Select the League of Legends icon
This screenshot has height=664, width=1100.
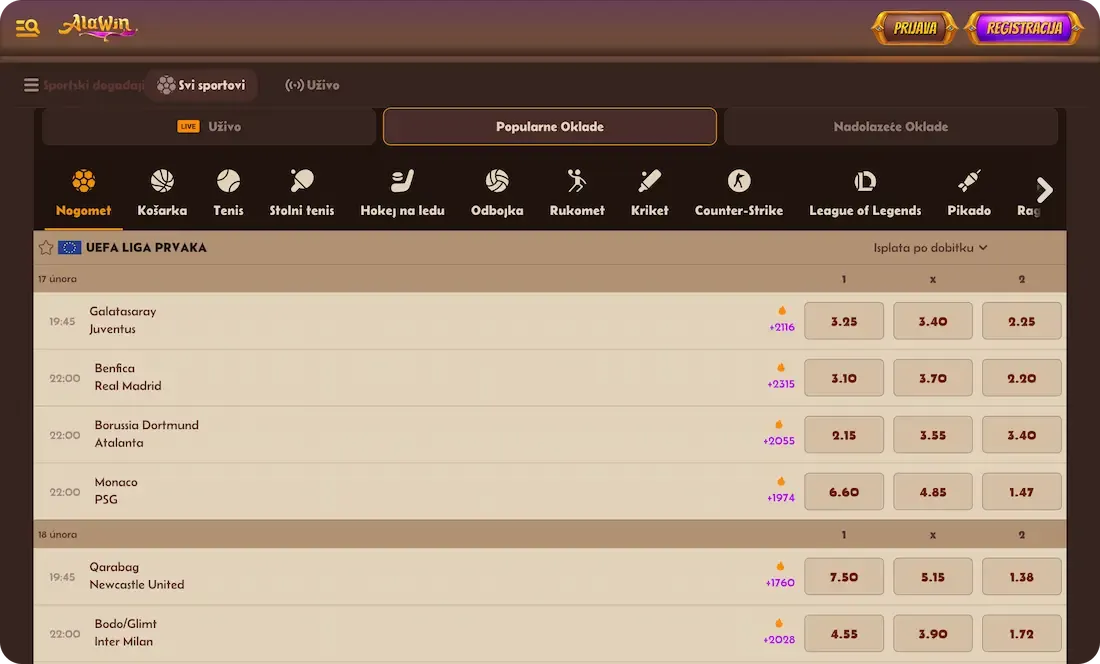864,180
